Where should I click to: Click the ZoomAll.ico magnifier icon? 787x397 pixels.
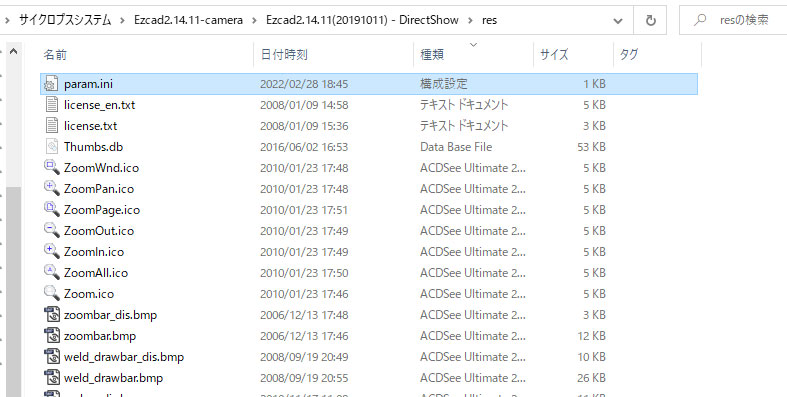click(52, 273)
